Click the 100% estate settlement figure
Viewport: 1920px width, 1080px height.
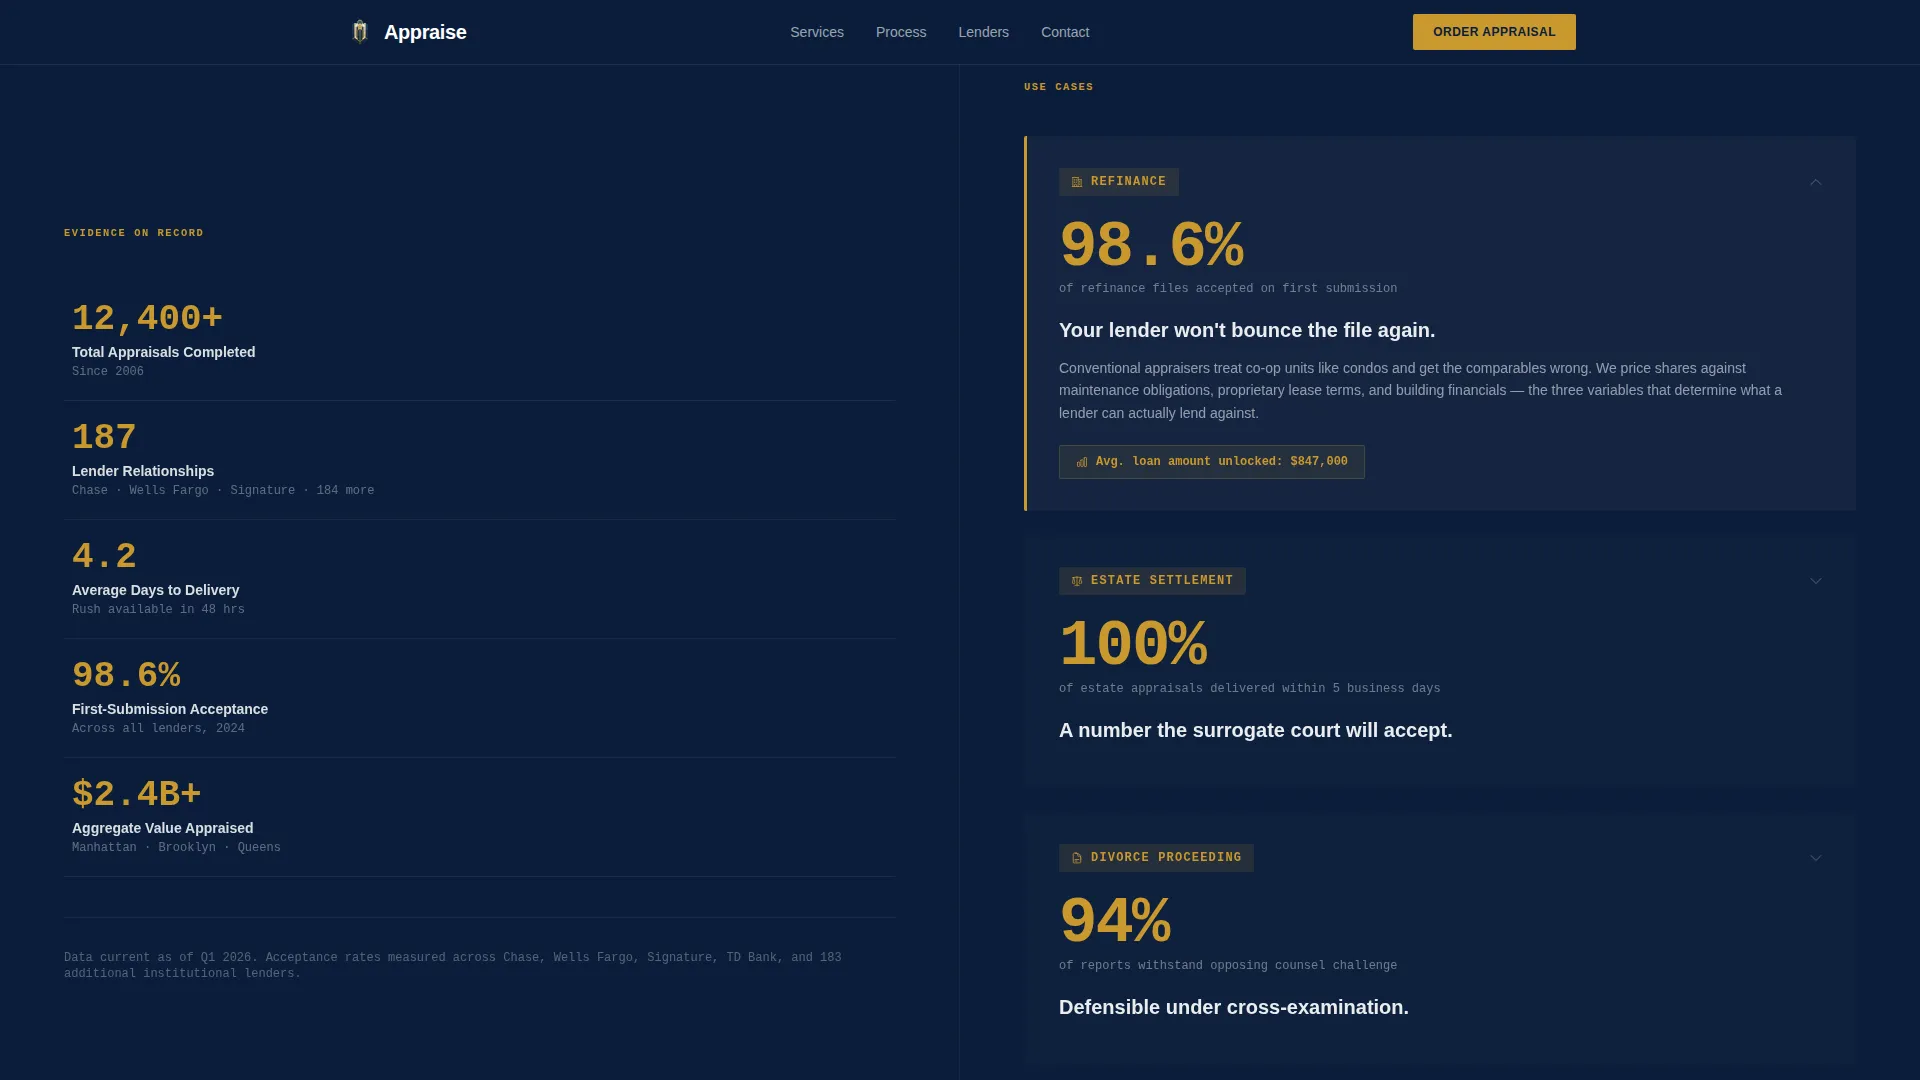(1133, 645)
